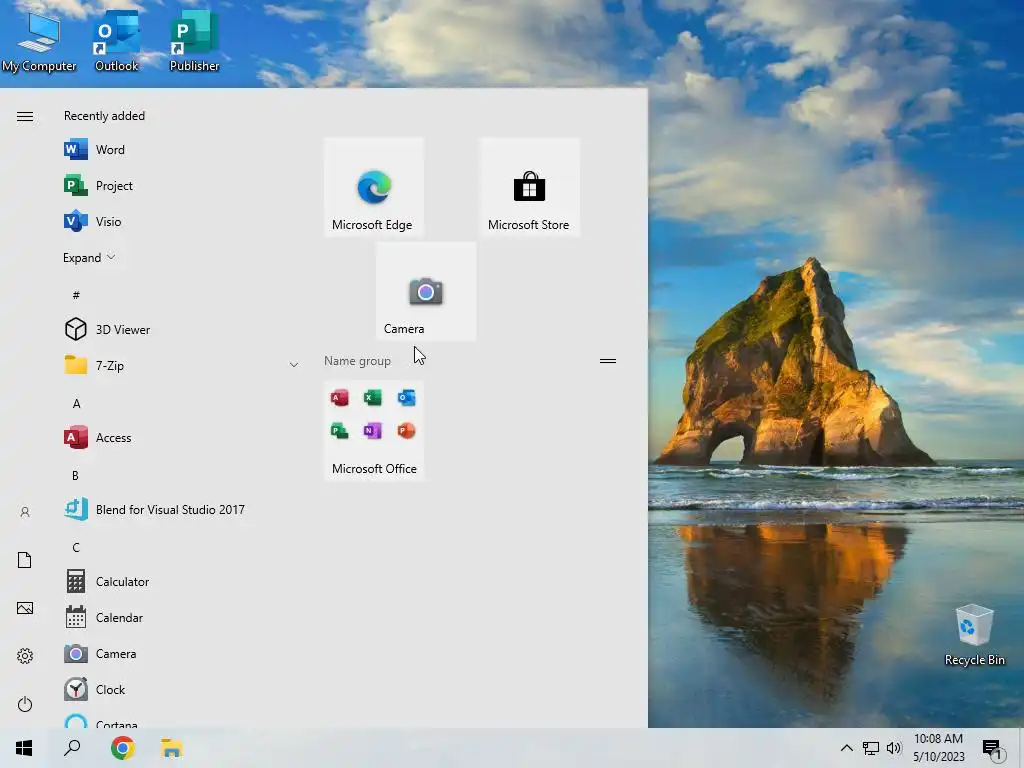Open the Microsoft Store tile
Viewport: 1024px width, 768px height.
pos(530,187)
